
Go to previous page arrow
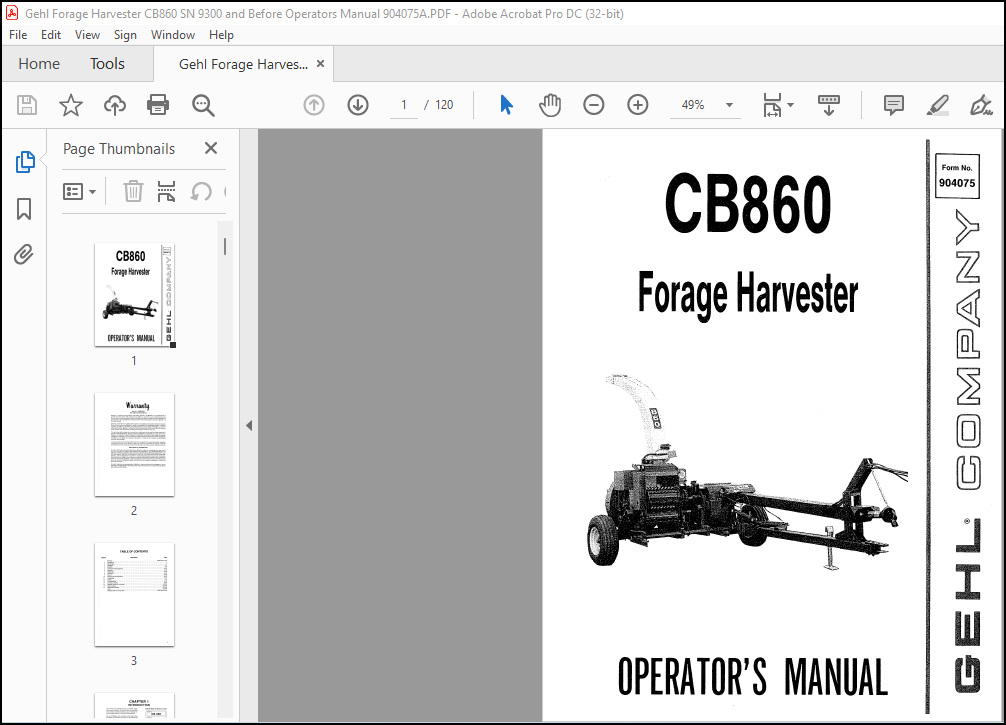pyautogui.click(x=314, y=105)
